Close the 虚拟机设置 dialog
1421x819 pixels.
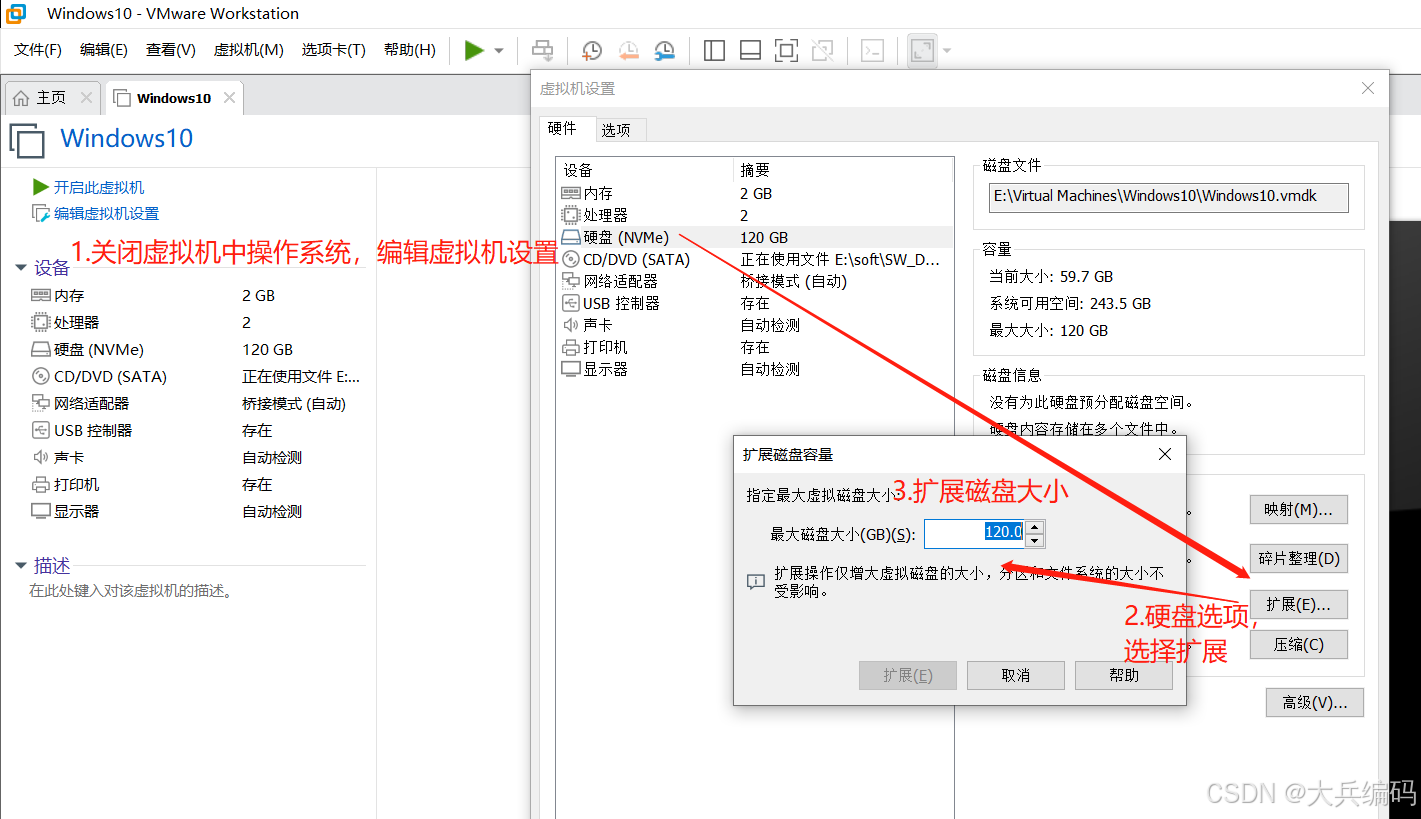pyautogui.click(x=1368, y=89)
